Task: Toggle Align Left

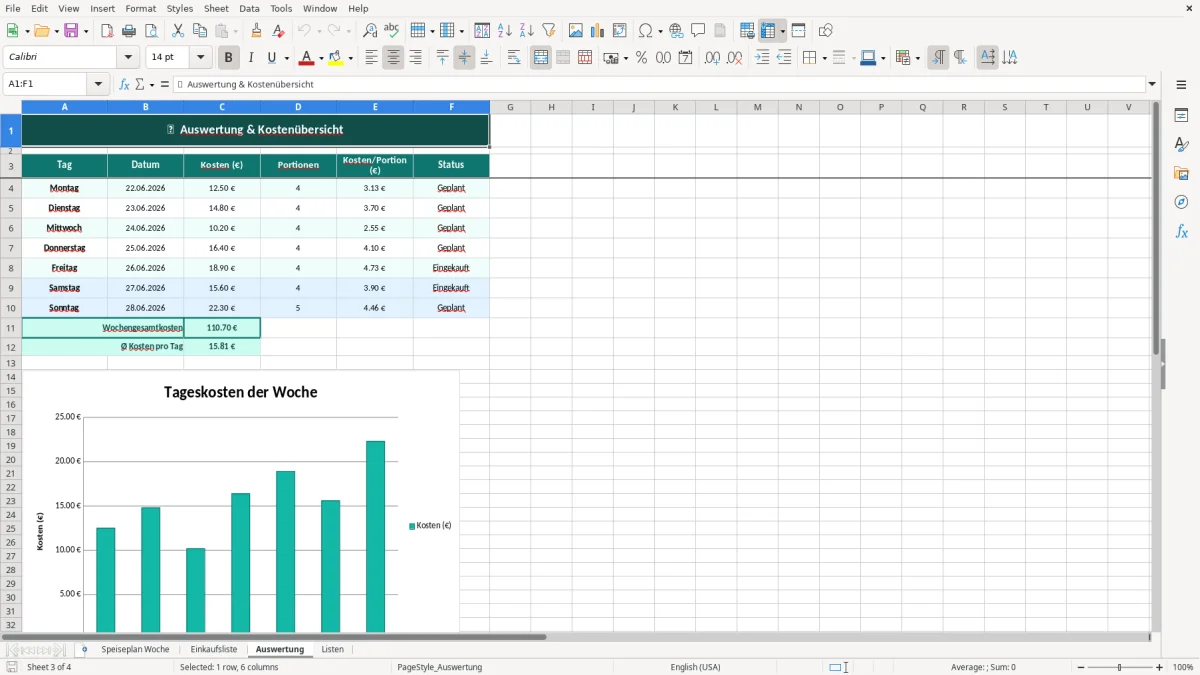Action: [x=371, y=58]
